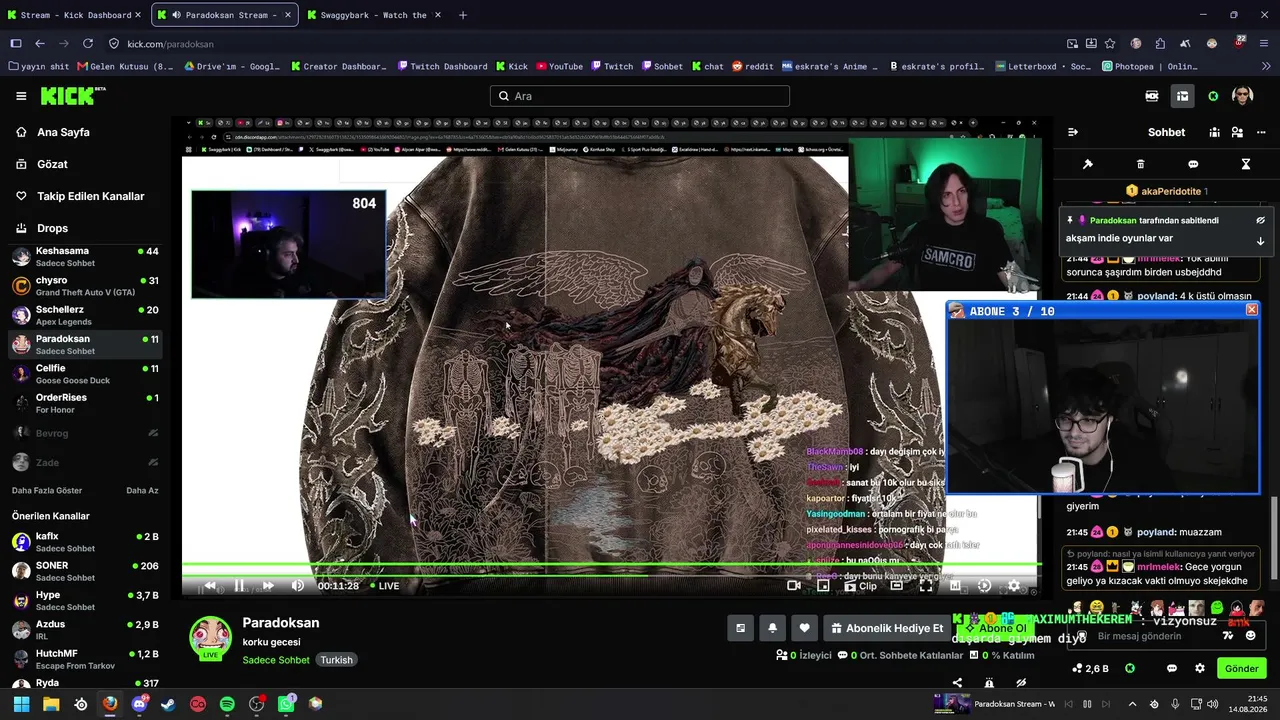Toggle theater mode on the player
1280x720 pixels.
click(x=897, y=586)
